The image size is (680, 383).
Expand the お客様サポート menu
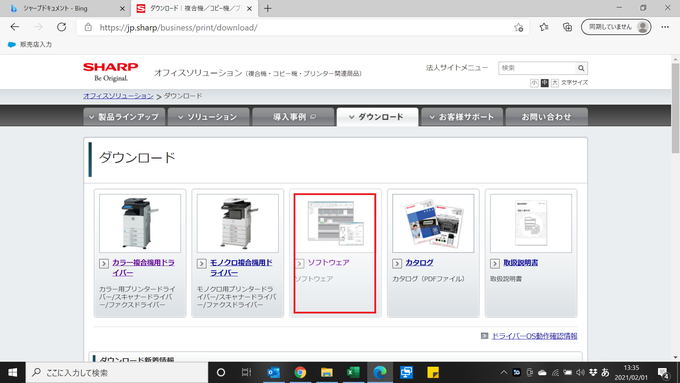pyautogui.click(x=462, y=117)
